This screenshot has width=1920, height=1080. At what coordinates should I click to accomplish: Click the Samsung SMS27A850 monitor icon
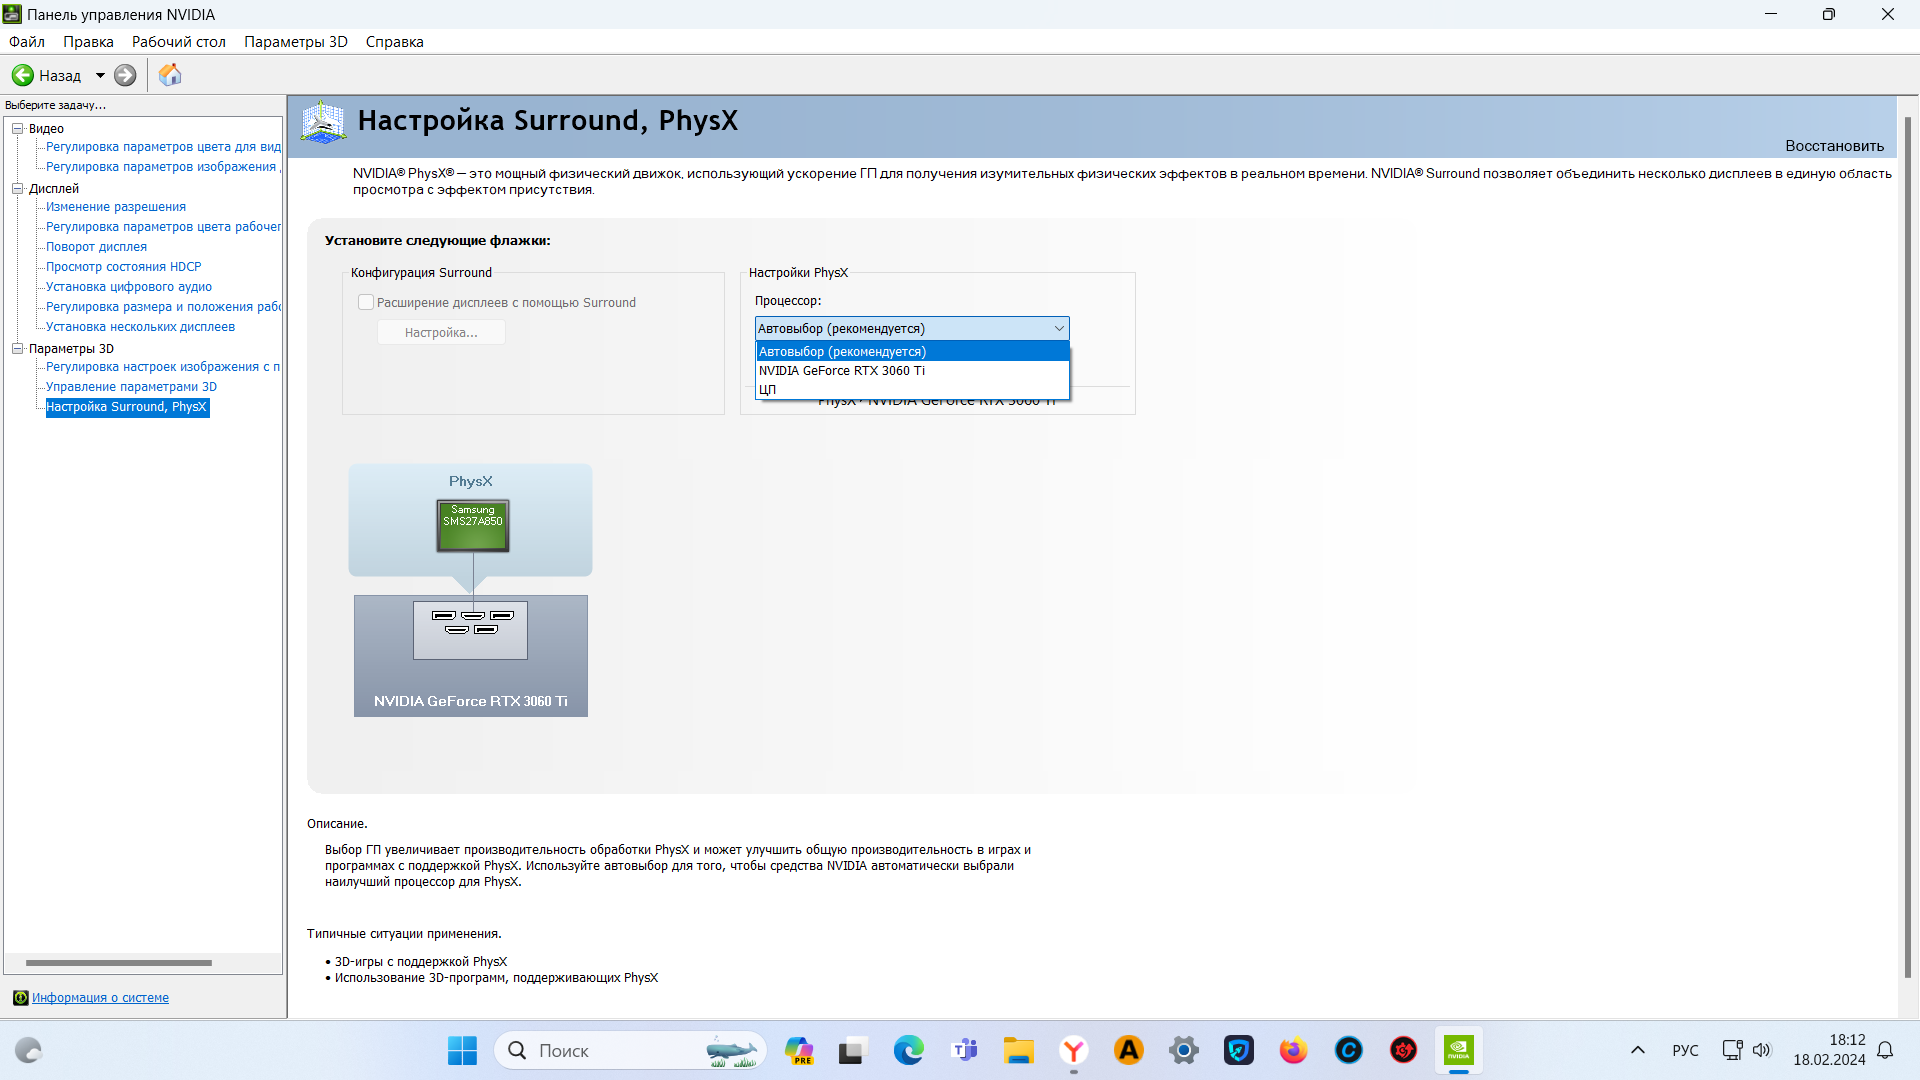click(x=473, y=525)
